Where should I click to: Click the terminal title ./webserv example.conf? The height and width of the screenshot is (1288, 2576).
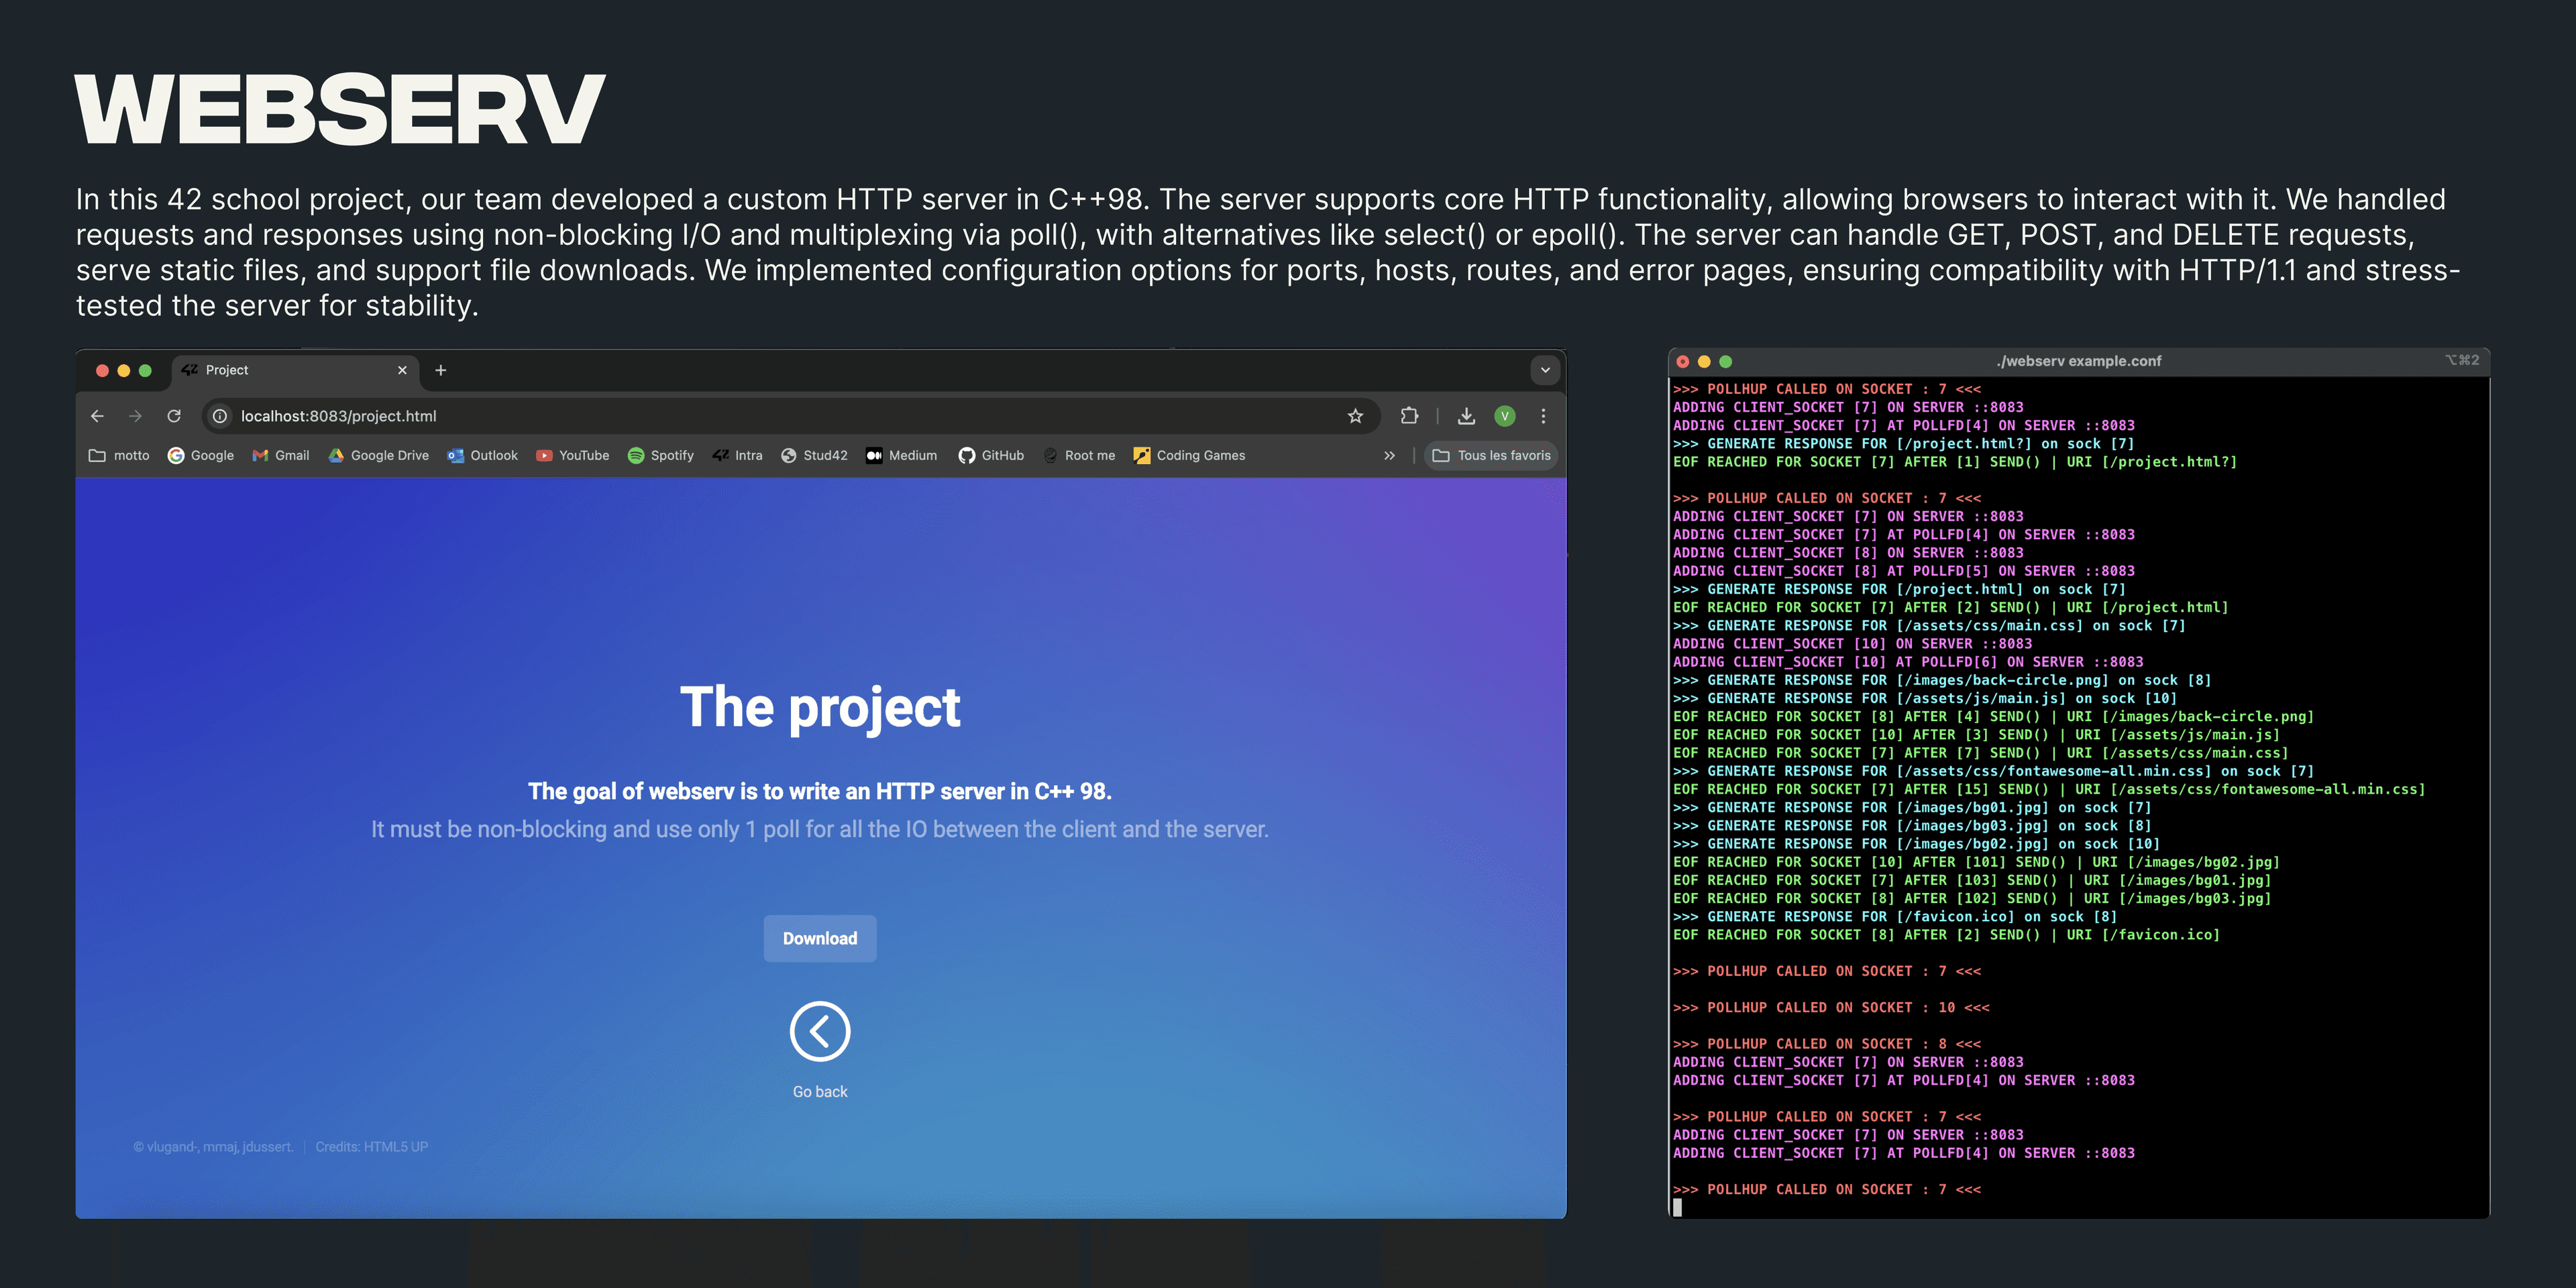coord(2079,361)
